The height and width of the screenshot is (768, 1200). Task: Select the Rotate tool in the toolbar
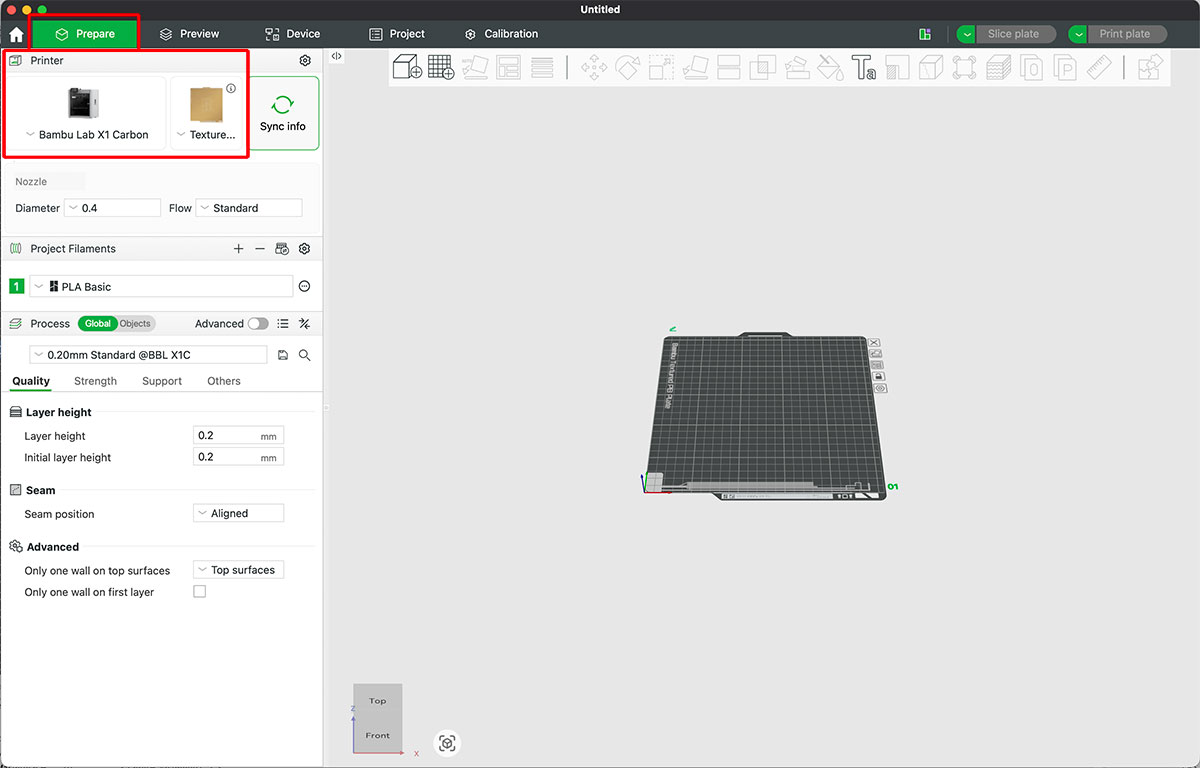(x=628, y=67)
